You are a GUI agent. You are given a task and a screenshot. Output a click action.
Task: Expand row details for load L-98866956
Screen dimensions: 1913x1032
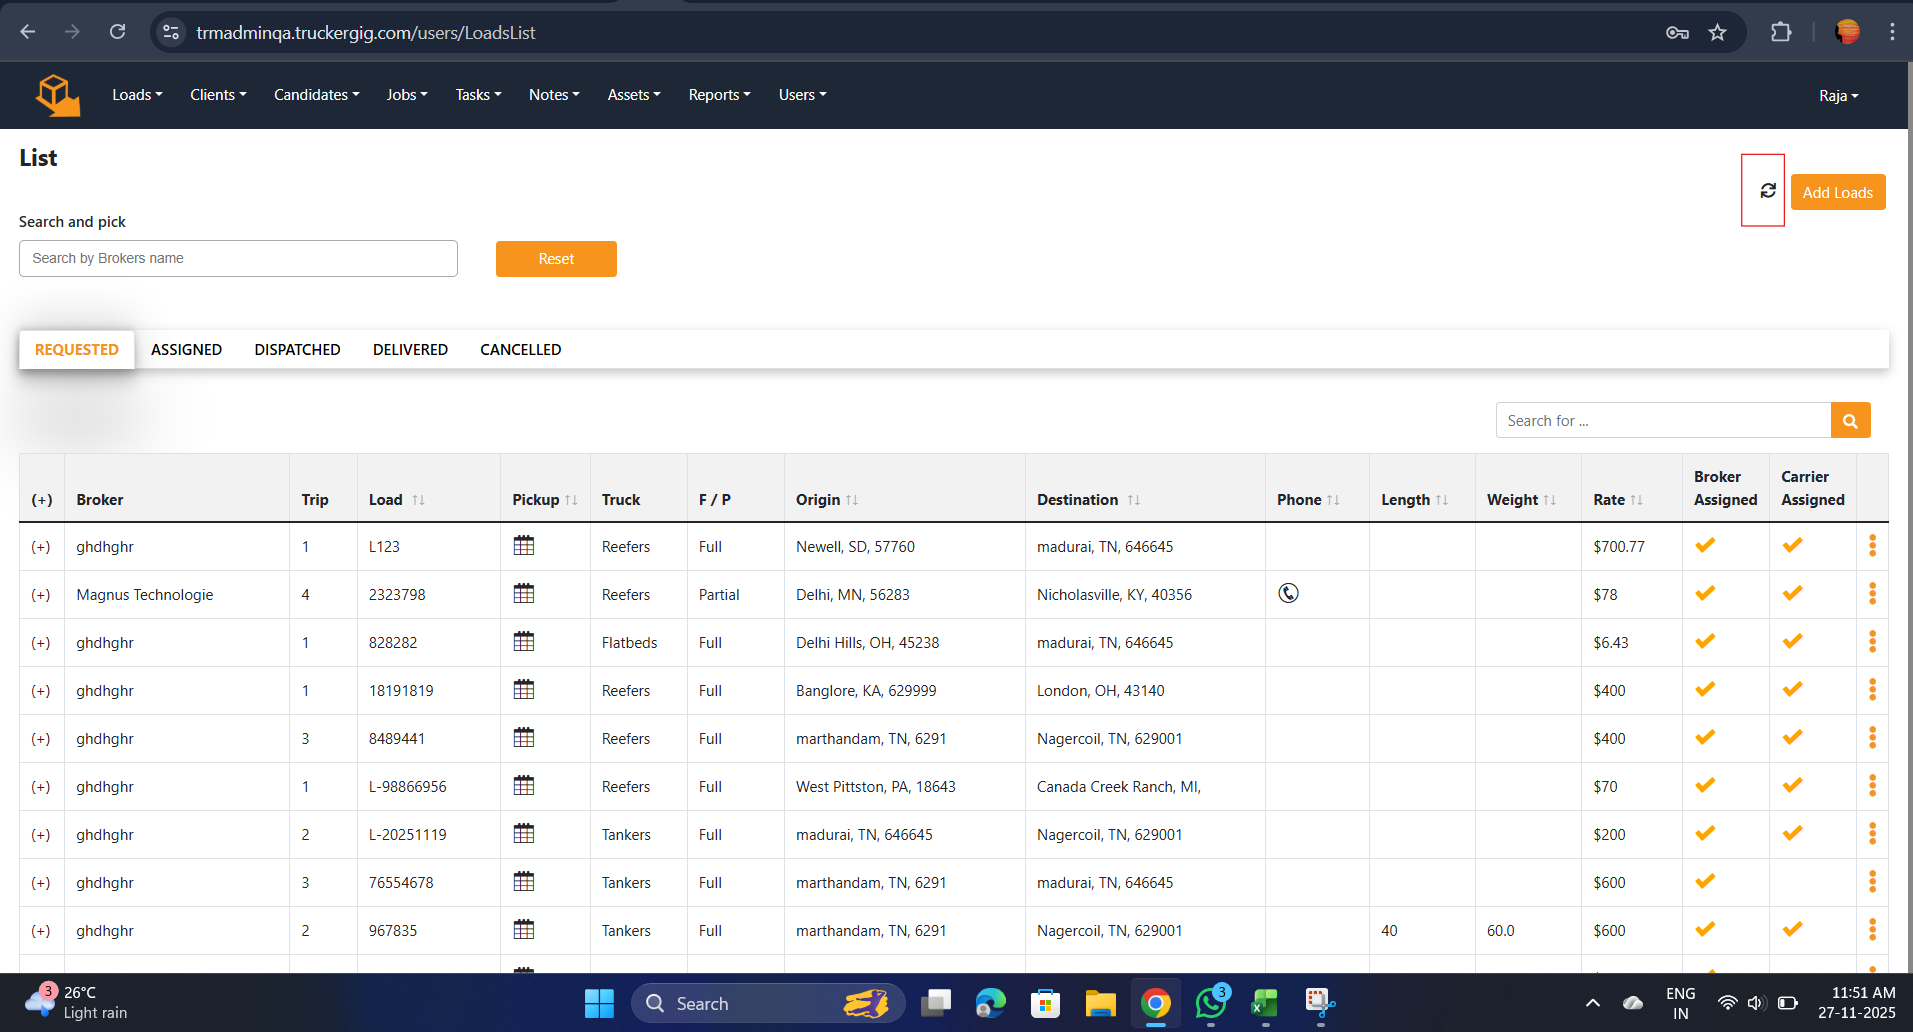point(41,787)
